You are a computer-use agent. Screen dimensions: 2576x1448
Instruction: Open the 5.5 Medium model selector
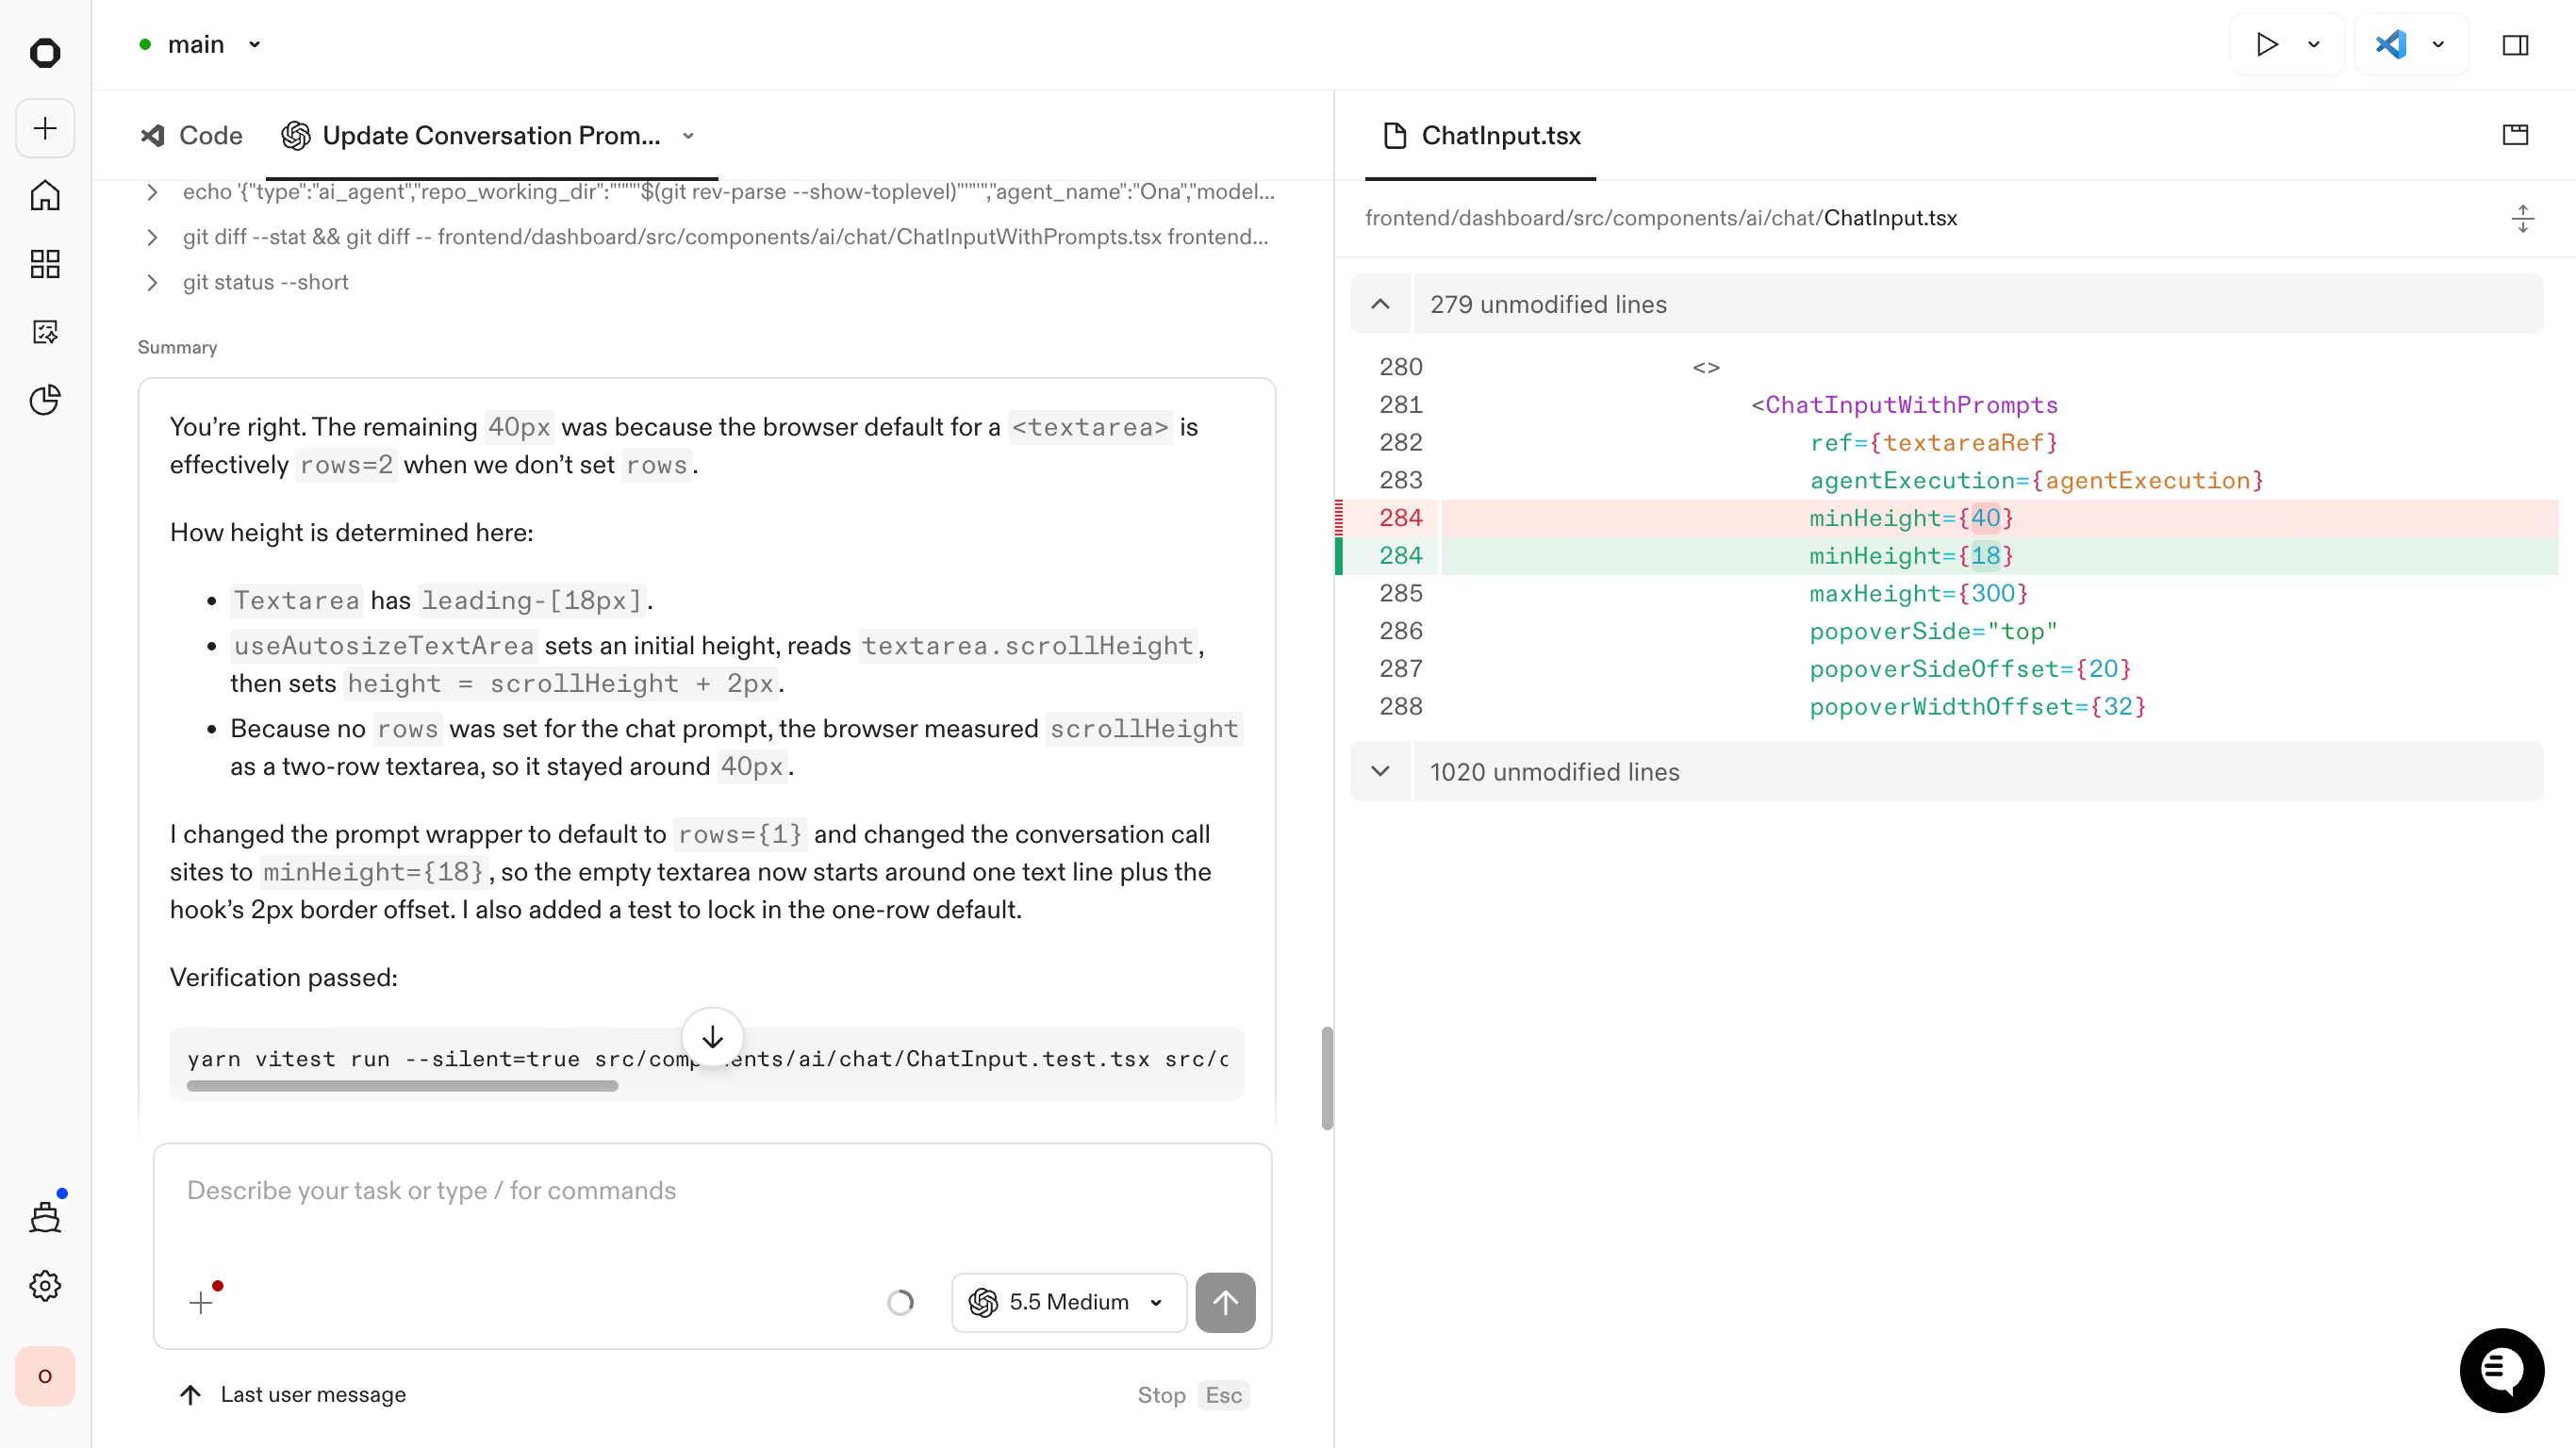(x=1069, y=1302)
